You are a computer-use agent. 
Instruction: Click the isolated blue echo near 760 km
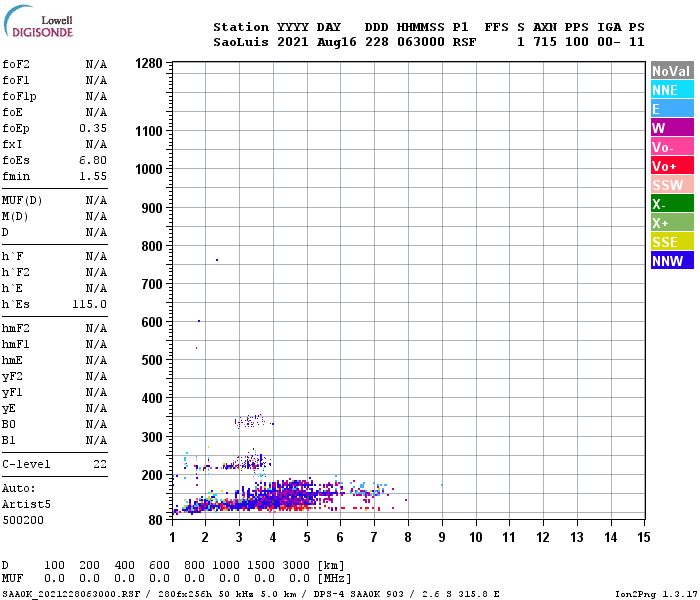[x=217, y=260]
